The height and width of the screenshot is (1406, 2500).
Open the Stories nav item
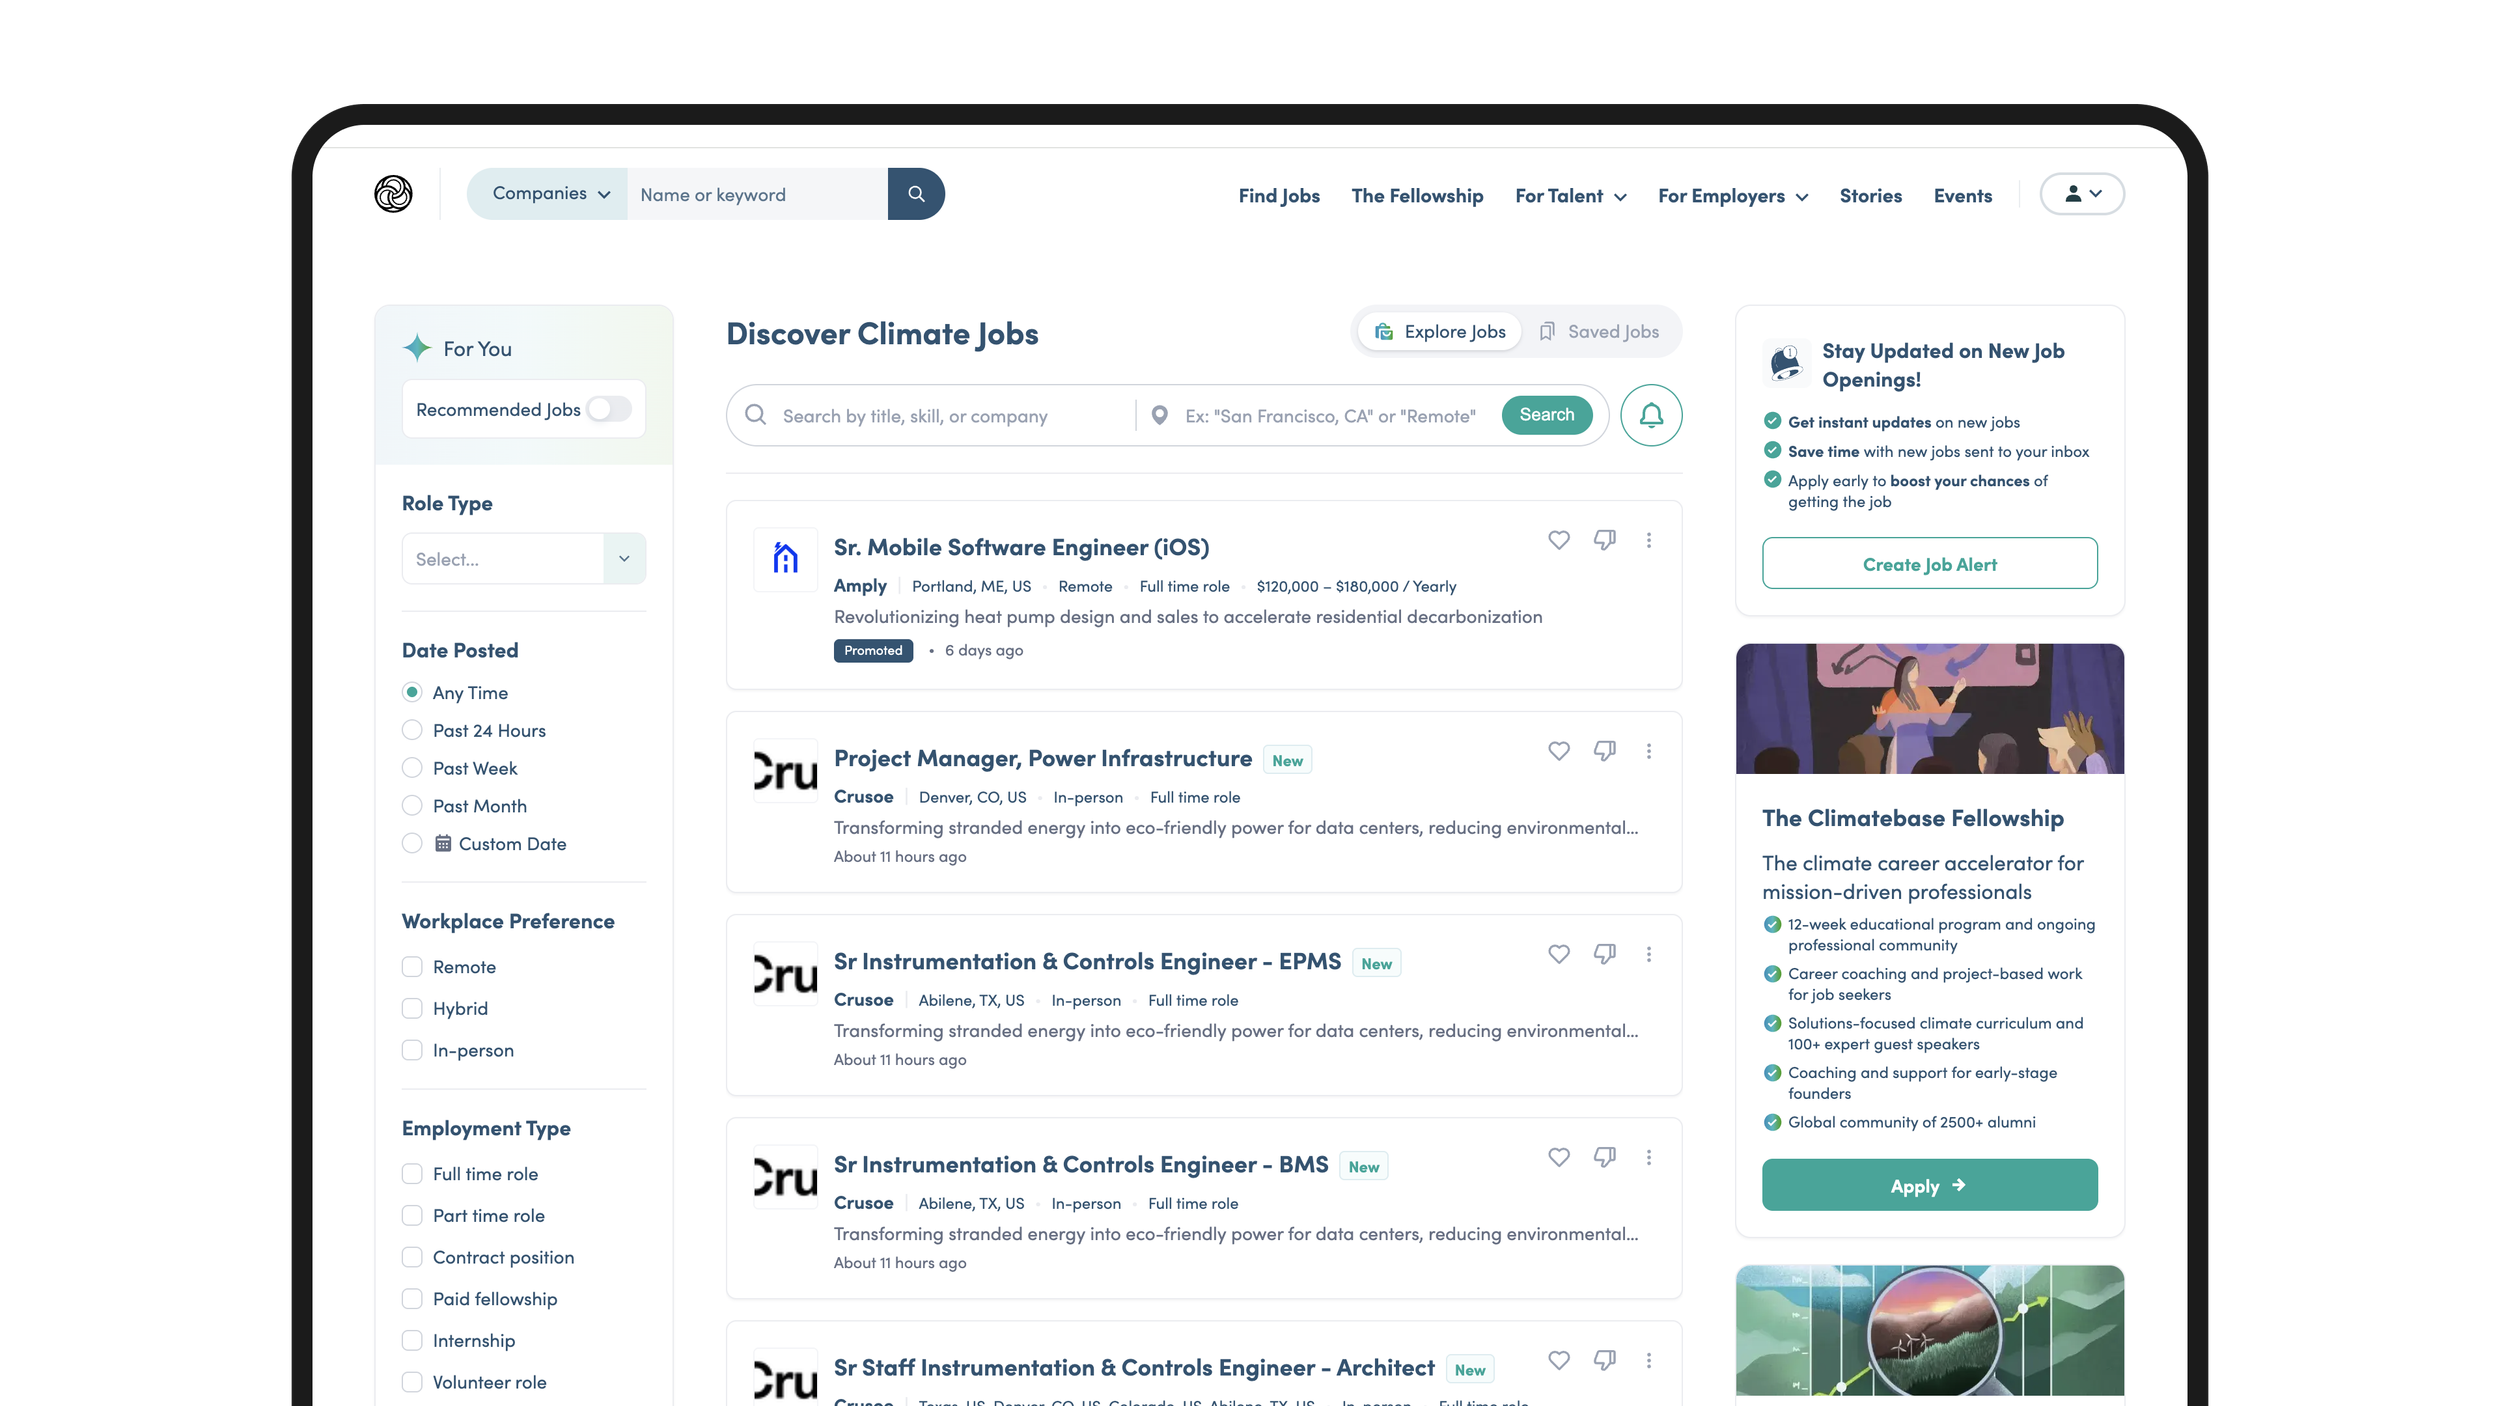click(x=1870, y=196)
